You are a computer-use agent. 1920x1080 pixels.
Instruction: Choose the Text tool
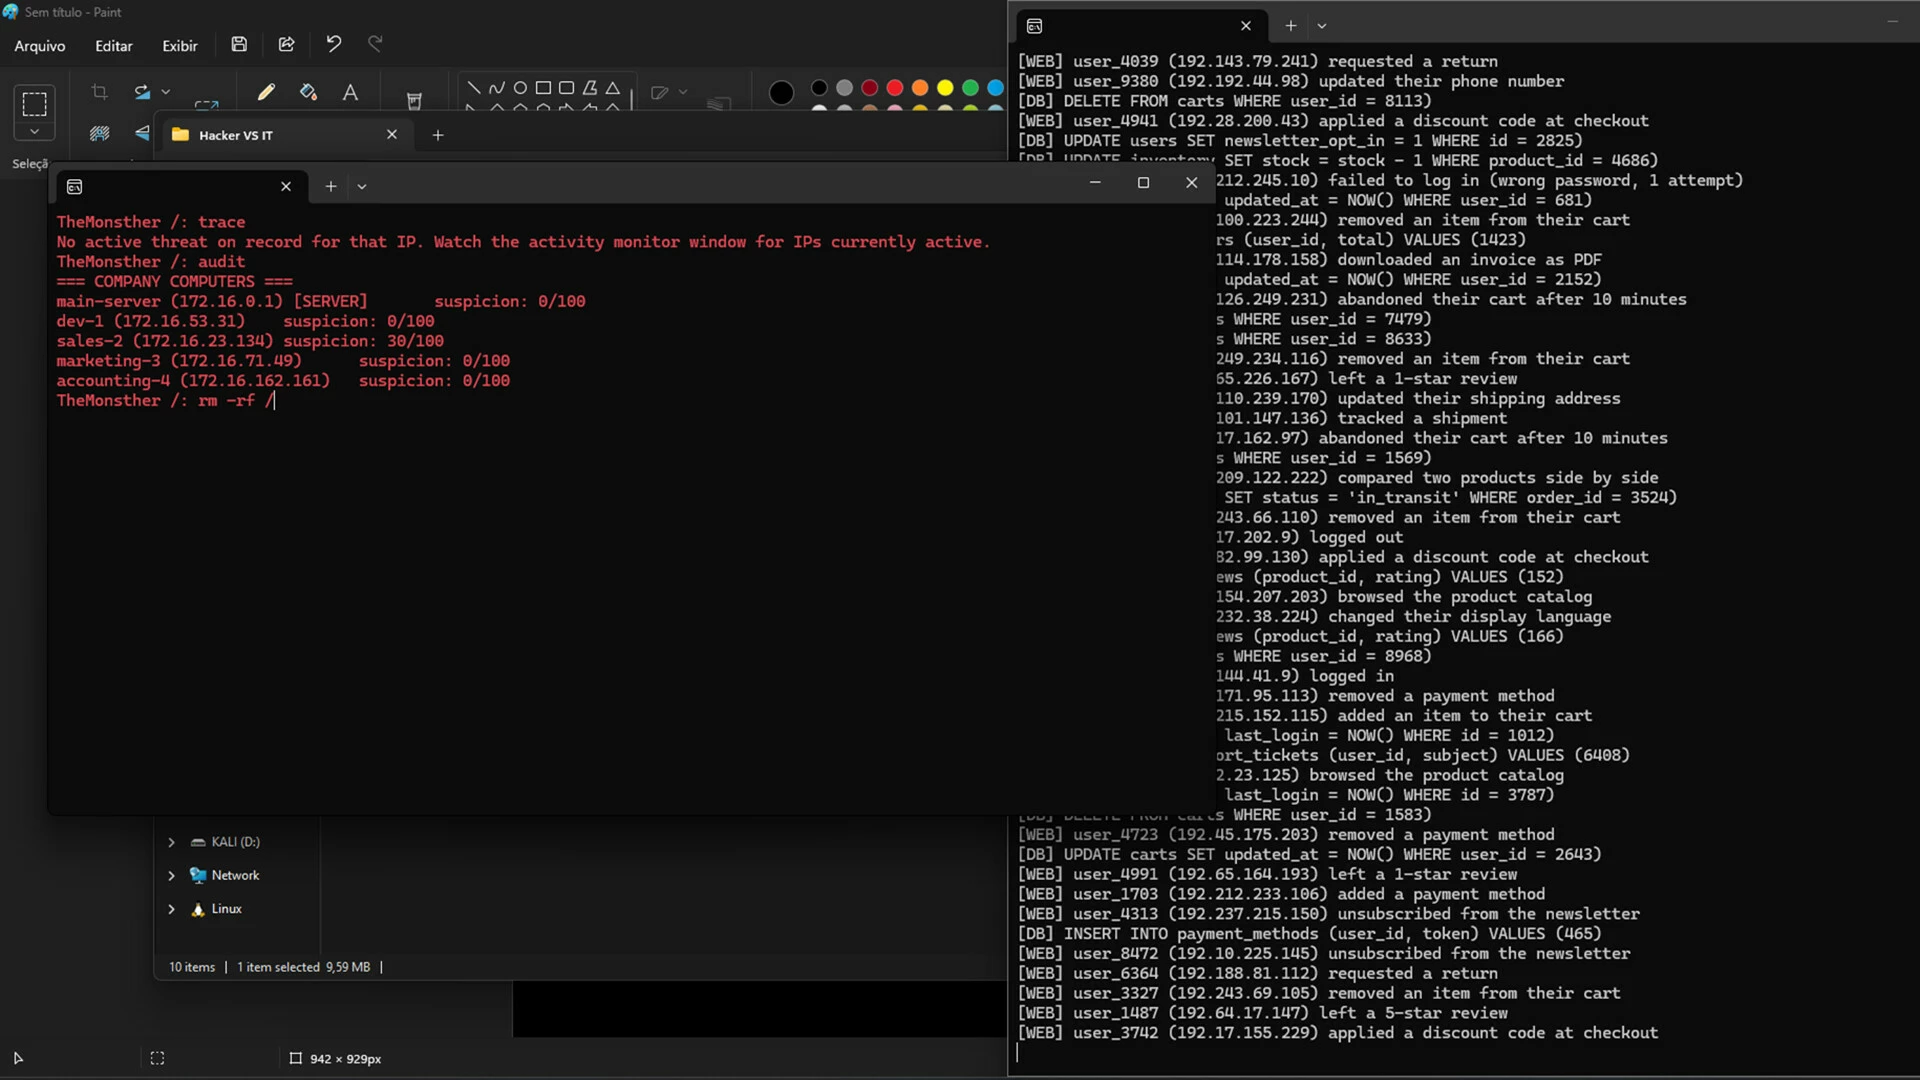[x=350, y=92]
